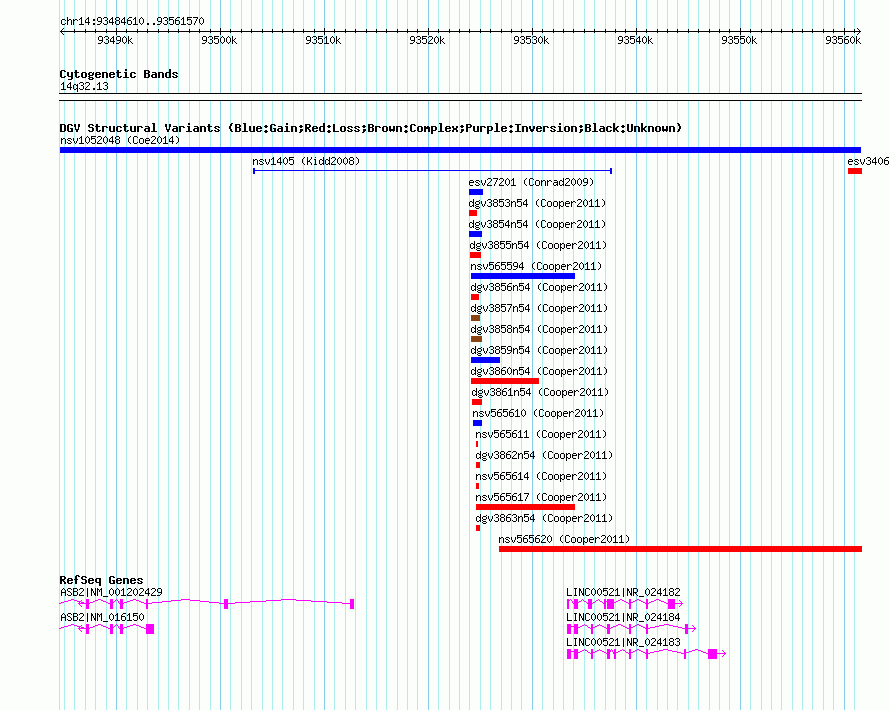
Task: Open LINC00521|NR_024182 transcript label
Action: [623, 592]
